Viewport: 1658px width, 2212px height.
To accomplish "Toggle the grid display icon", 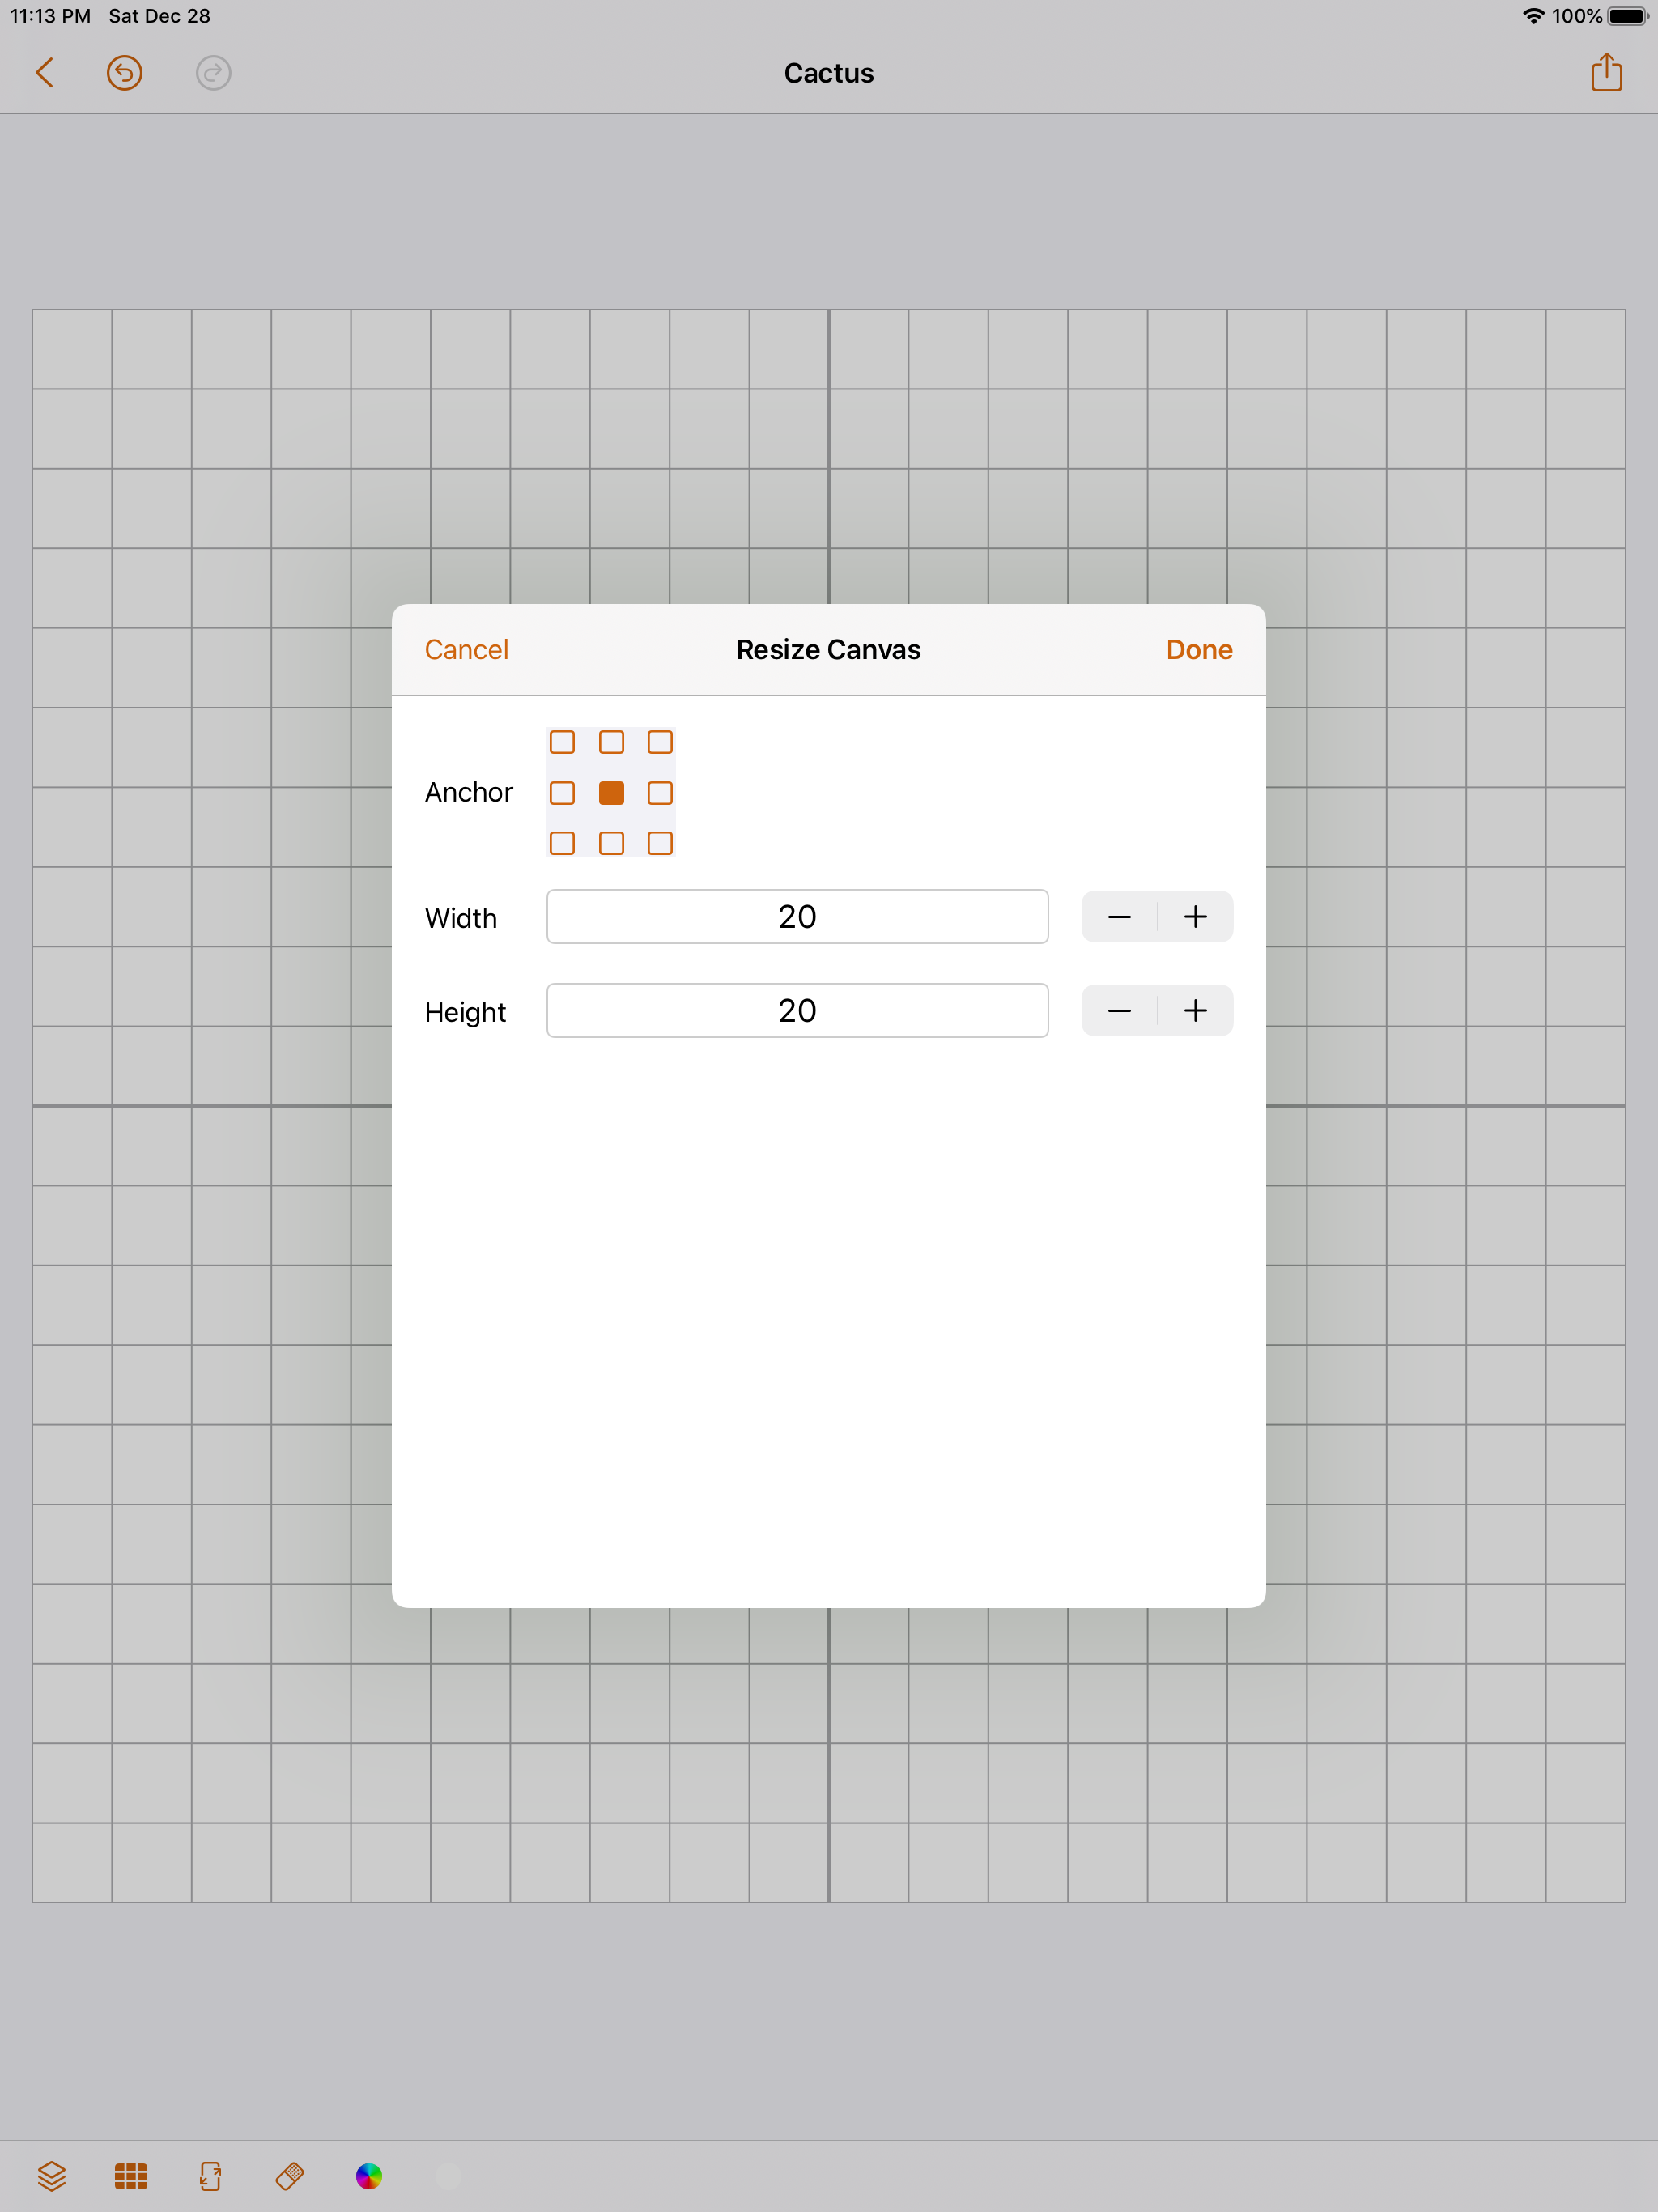I will point(131,2176).
